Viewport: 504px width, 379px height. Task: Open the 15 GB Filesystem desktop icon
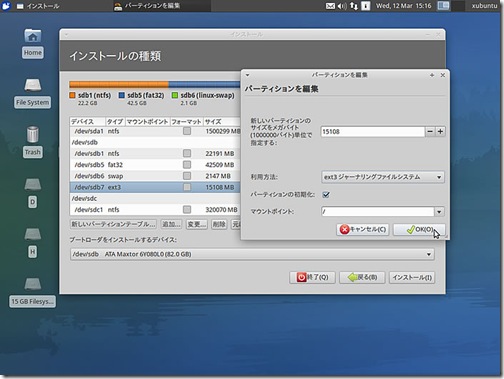click(x=33, y=284)
